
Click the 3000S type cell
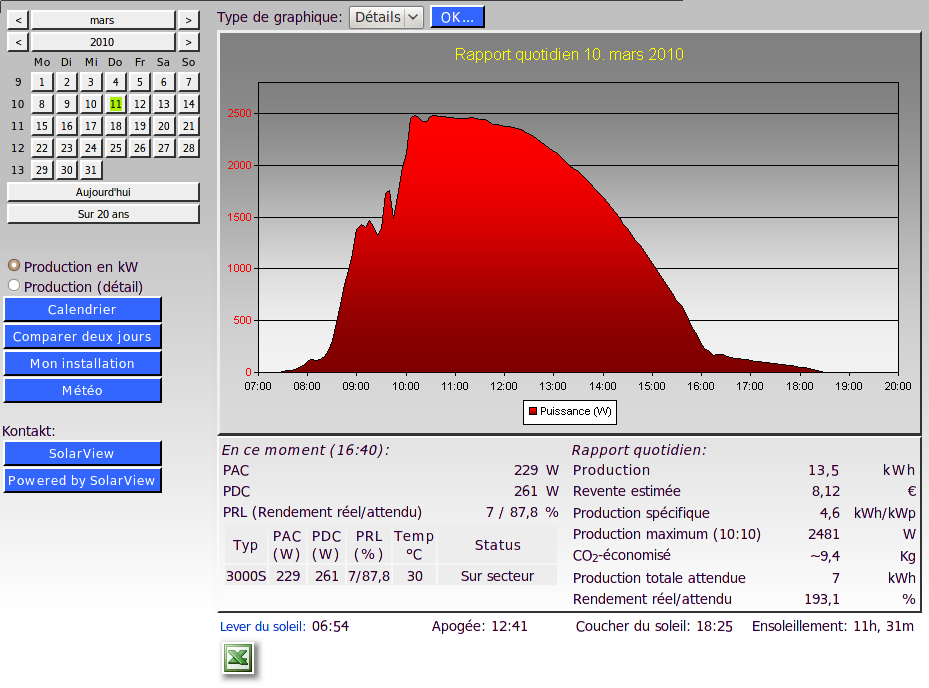(246, 576)
